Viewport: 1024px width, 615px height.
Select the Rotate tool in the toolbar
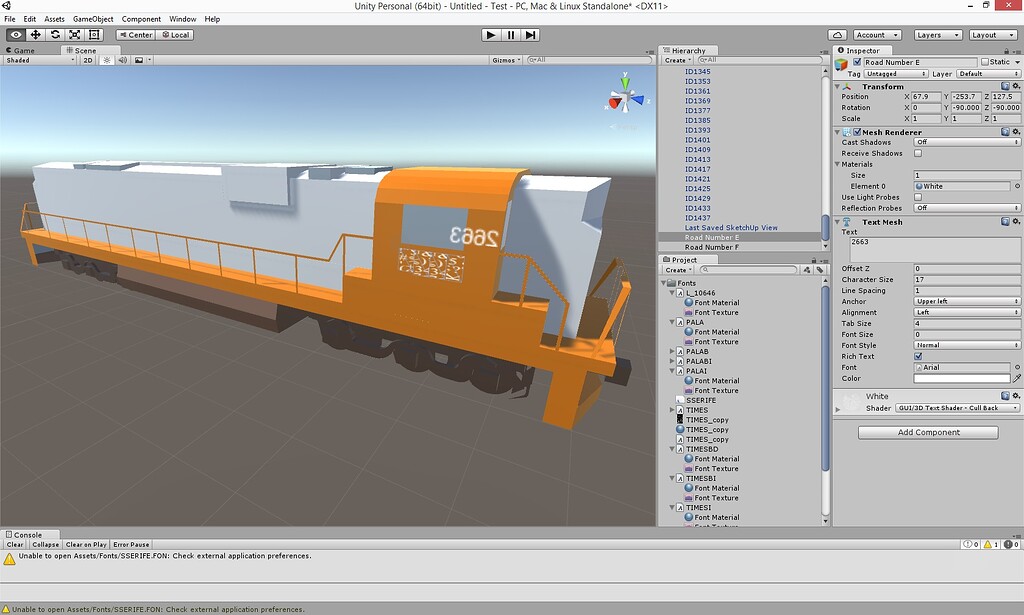click(56, 34)
